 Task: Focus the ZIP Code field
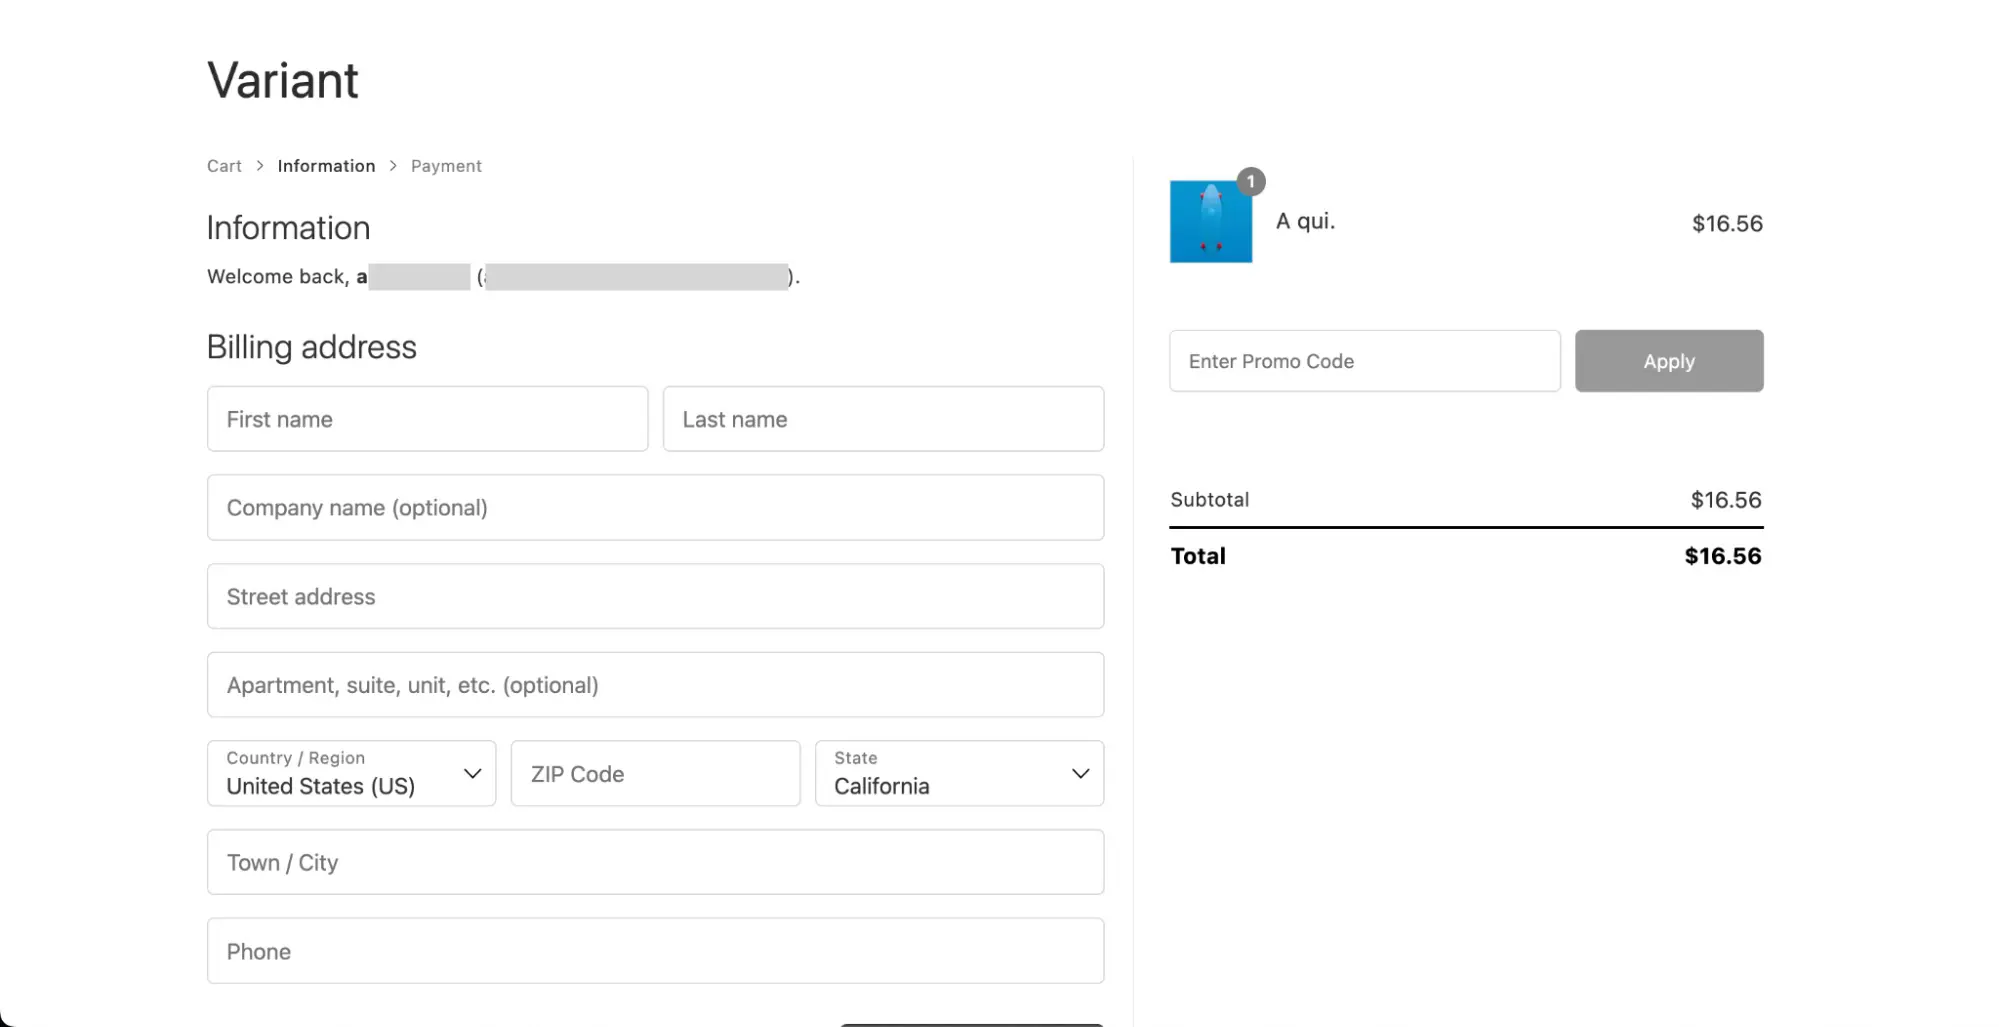coord(655,774)
